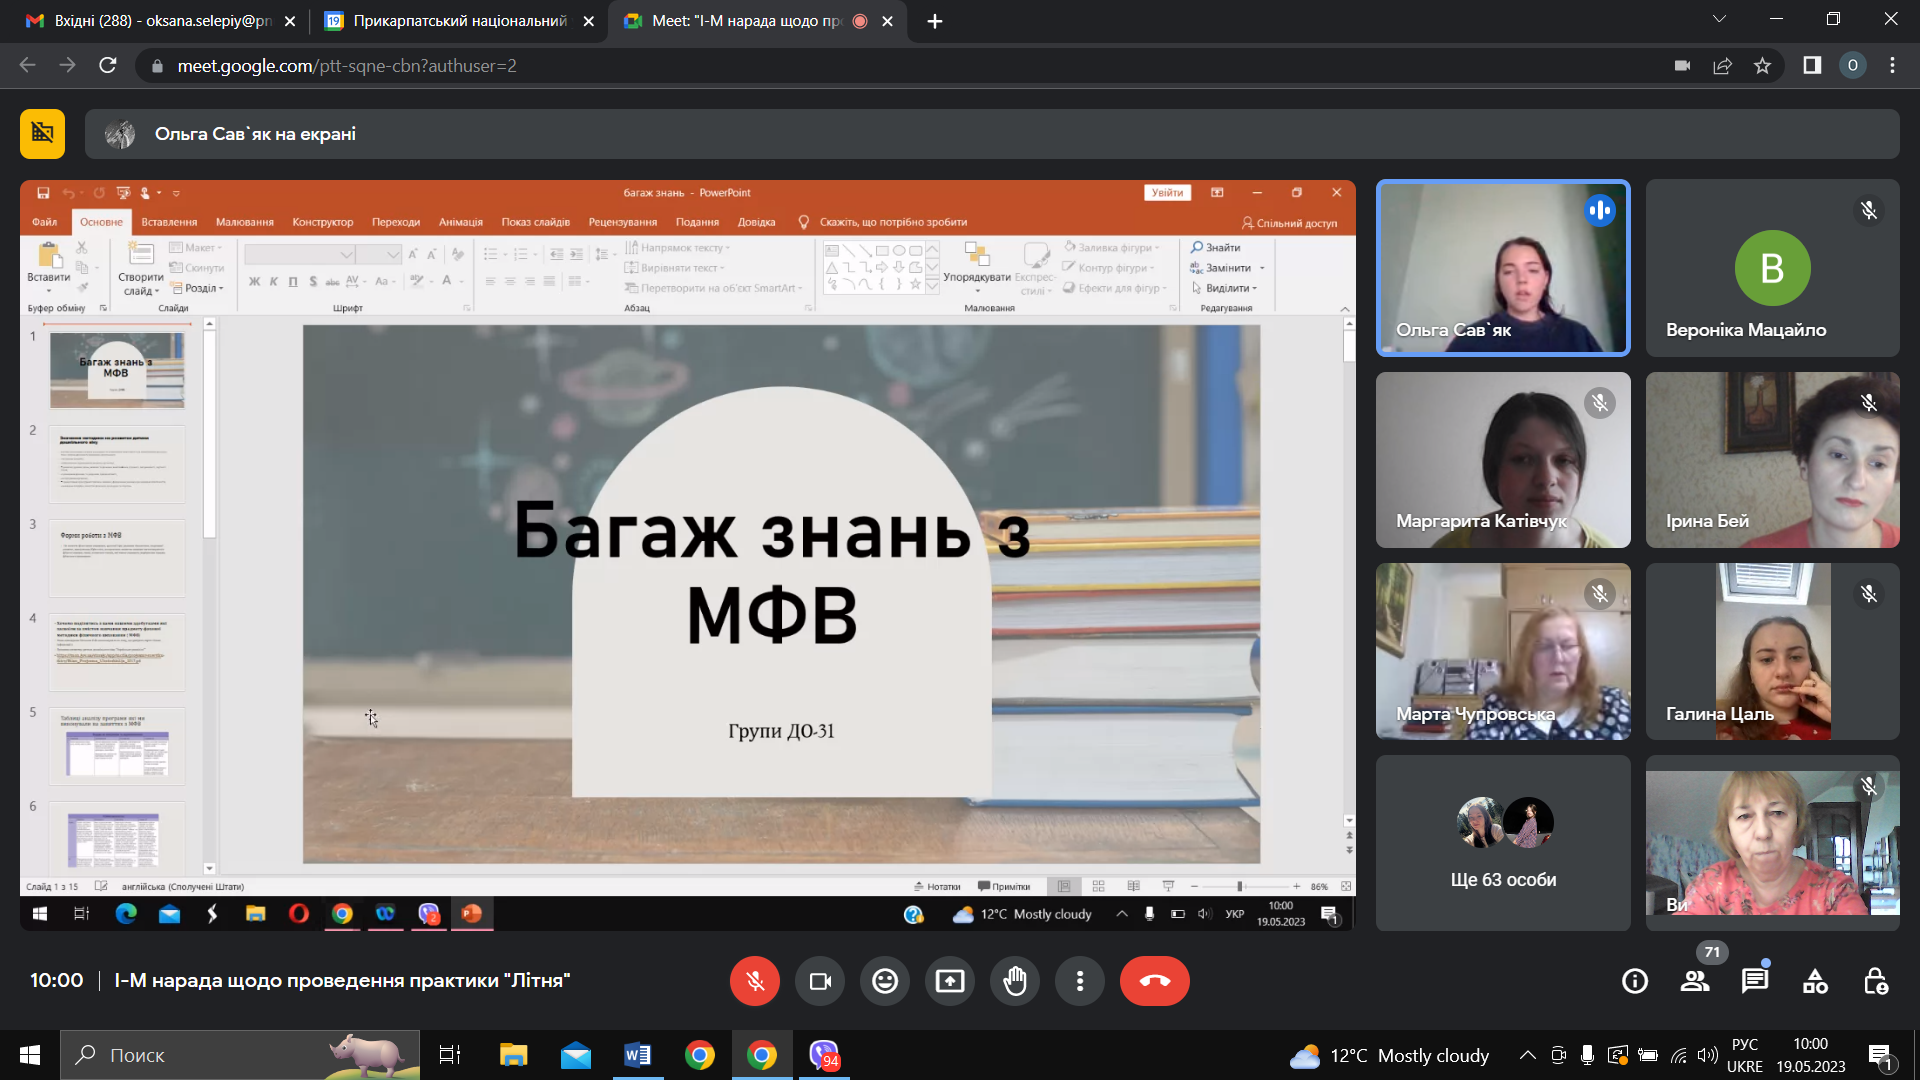Show the participants list with 71 people

[1695, 981]
